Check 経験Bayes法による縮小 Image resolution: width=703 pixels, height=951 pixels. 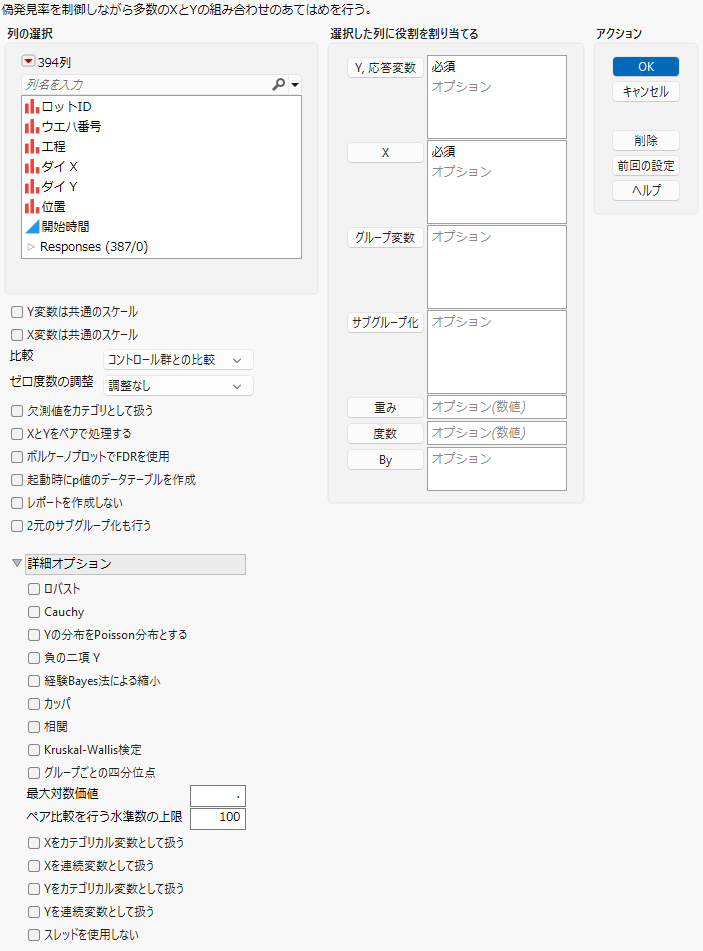[34, 682]
